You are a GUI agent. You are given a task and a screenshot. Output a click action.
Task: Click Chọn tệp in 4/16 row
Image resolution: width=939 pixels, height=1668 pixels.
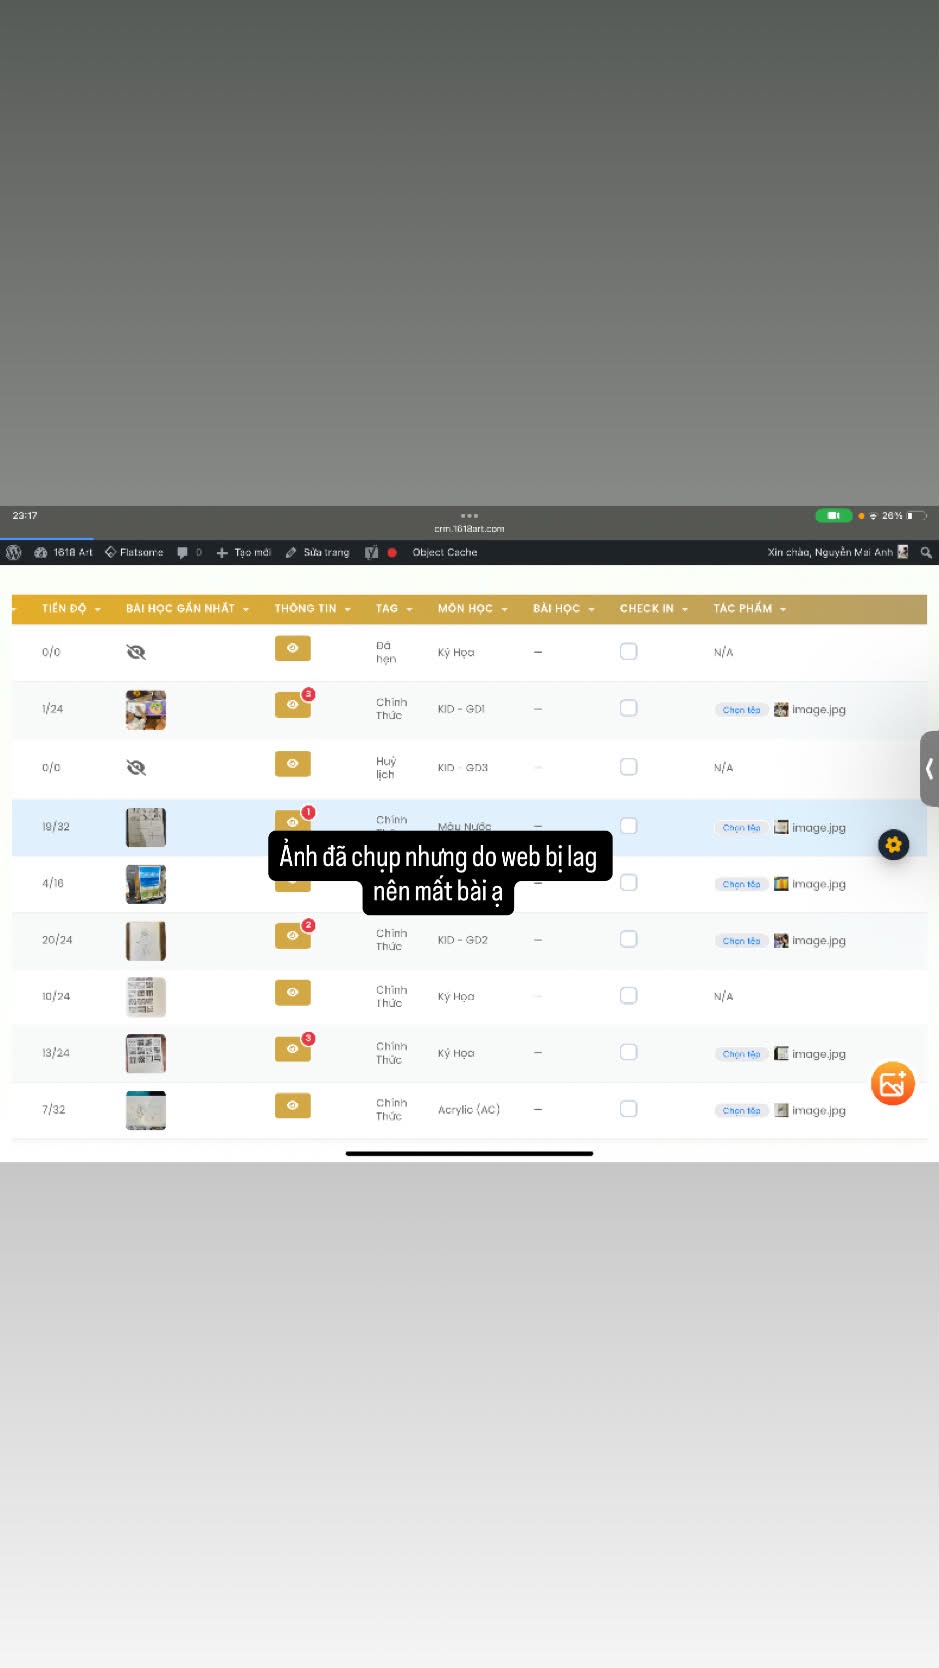click(x=741, y=884)
